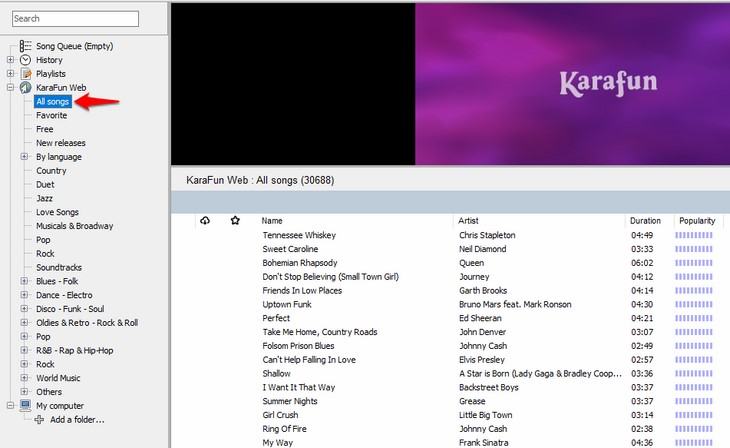Image resolution: width=730 pixels, height=448 pixels.
Task: Click the popularity bar for Tennessee Whiskey
Action: pyautogui.click(x=694, y=235)
